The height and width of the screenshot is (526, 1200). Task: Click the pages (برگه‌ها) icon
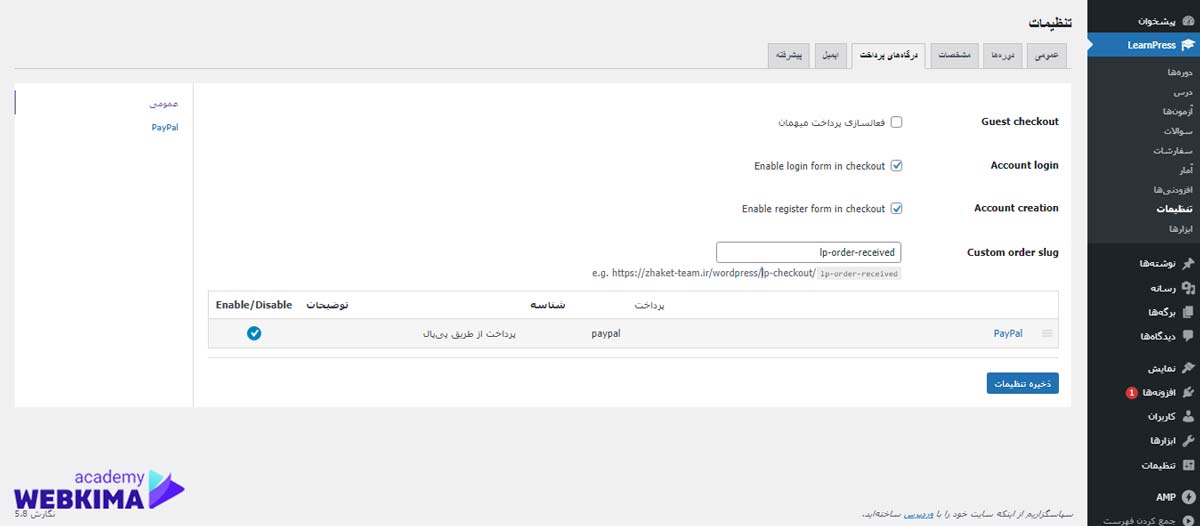coord(1187,312)
